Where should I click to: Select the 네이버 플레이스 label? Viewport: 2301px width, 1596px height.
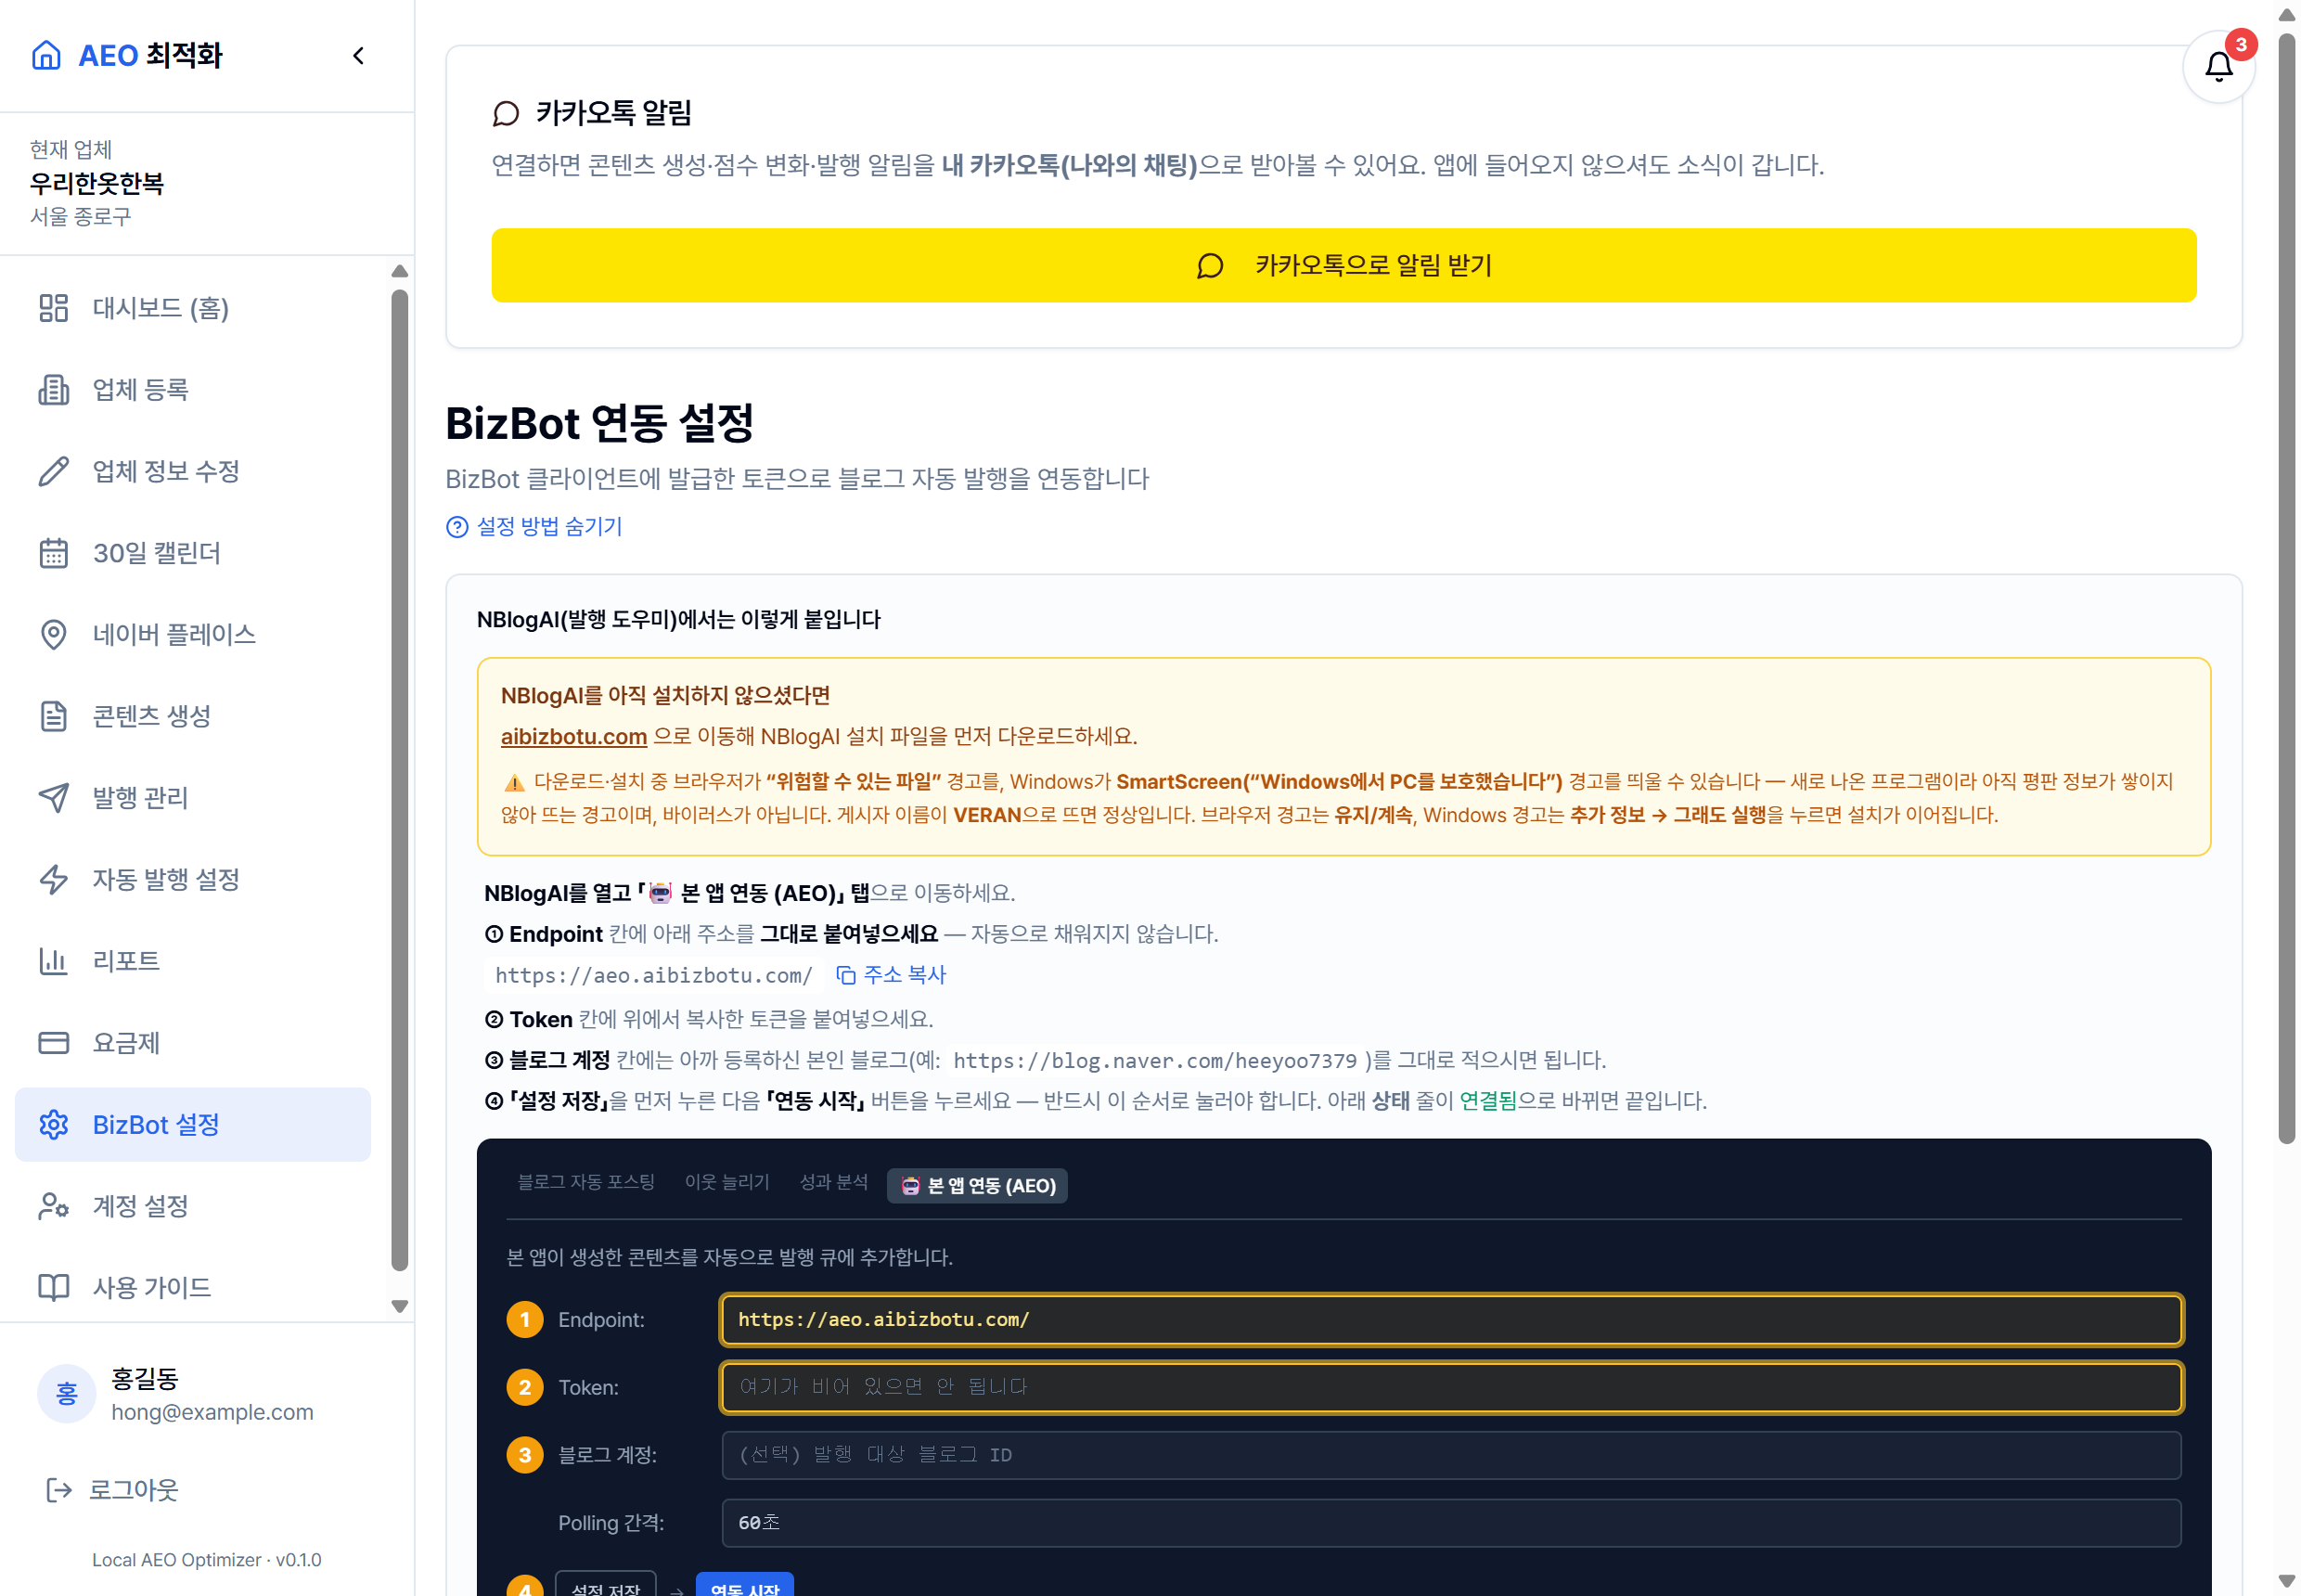pyautogui.click(x=174, y=635)
